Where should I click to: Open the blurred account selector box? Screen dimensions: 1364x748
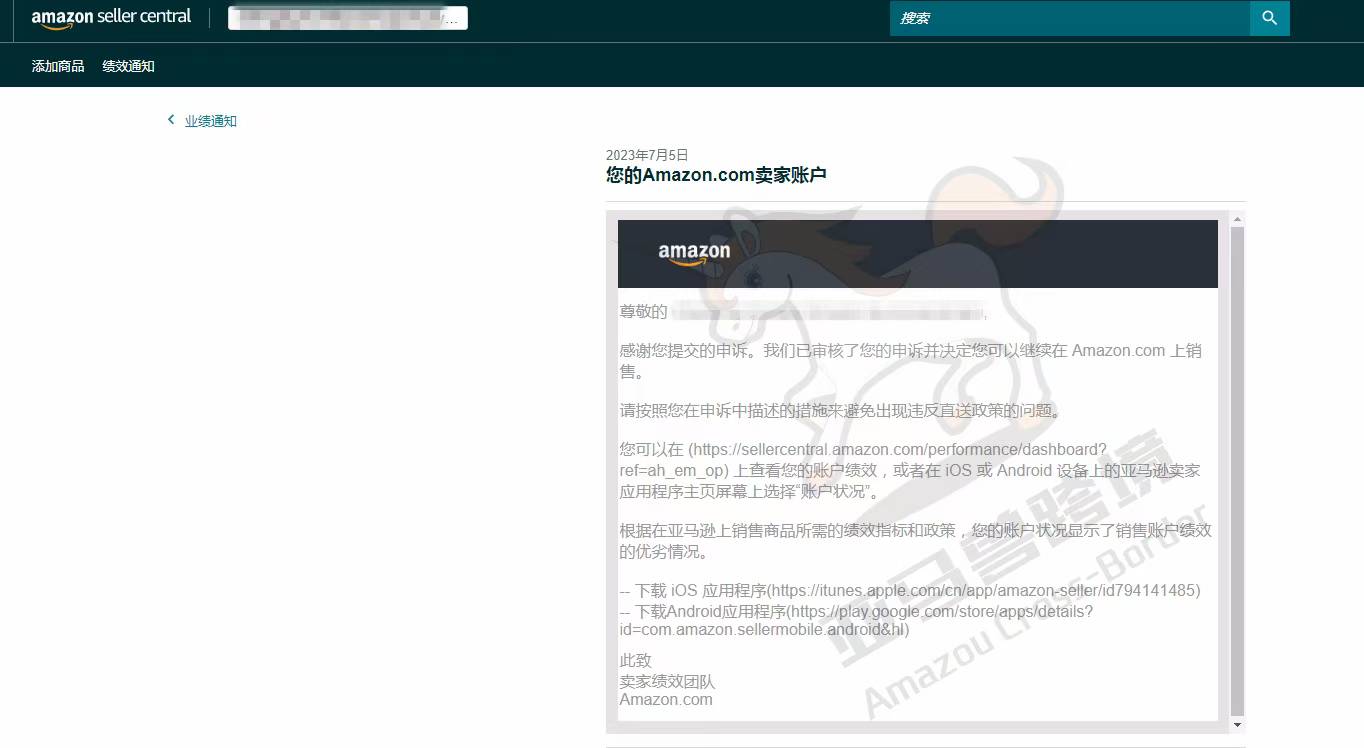[348, 18]
